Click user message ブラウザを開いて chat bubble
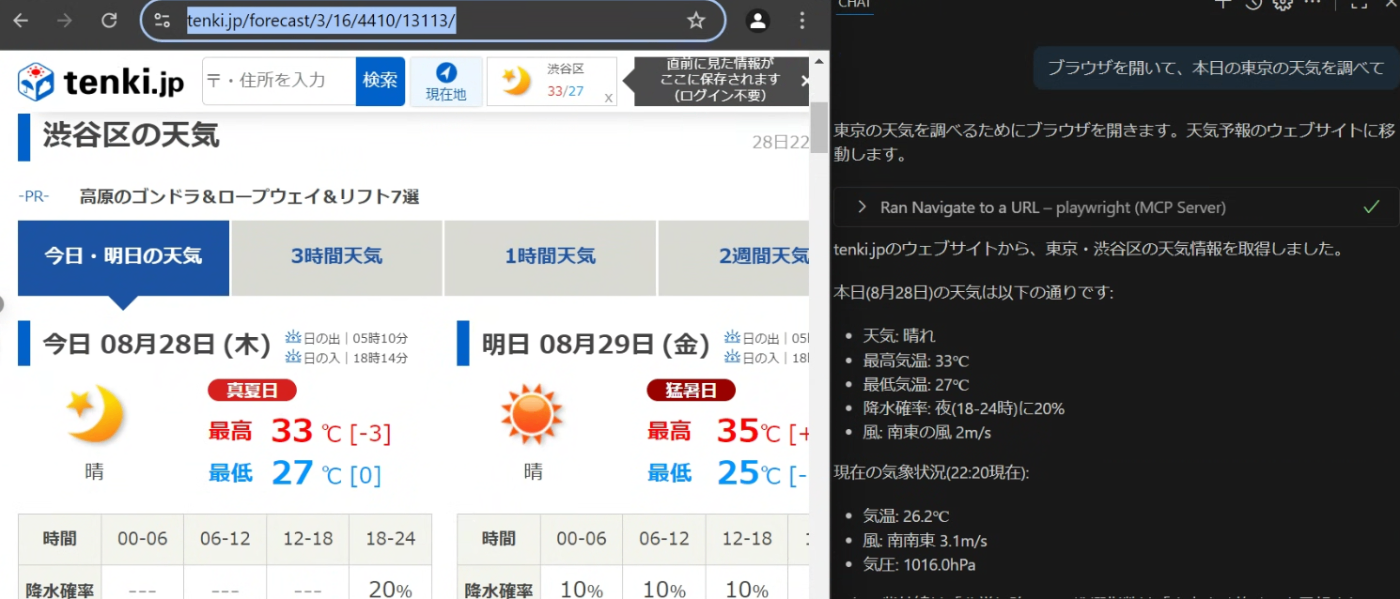The width and height of the screenshot is (1400, 599). click(1216, 68)
